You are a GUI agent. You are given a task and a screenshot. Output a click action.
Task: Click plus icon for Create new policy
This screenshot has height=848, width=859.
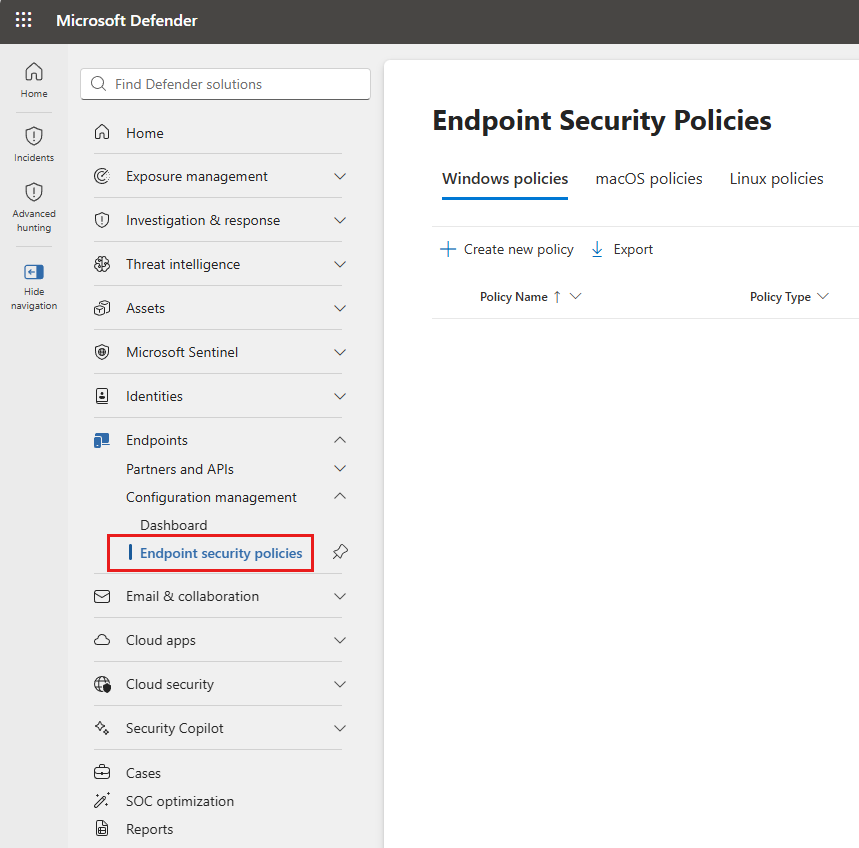coord(448,249)
